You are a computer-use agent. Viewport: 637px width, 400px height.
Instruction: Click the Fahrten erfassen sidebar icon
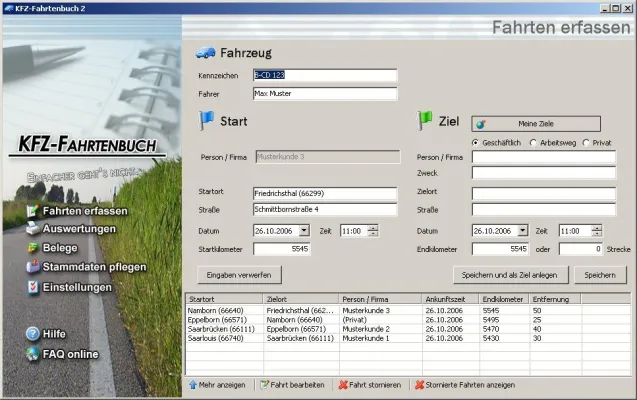pyautogui.click(x=32, y=211)
